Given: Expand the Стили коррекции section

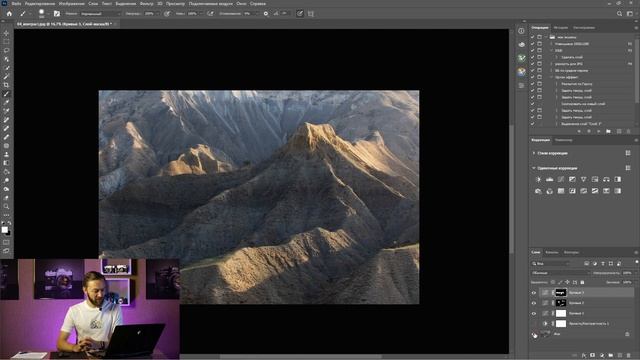Looking at the screenshot, I should point(534,153).
